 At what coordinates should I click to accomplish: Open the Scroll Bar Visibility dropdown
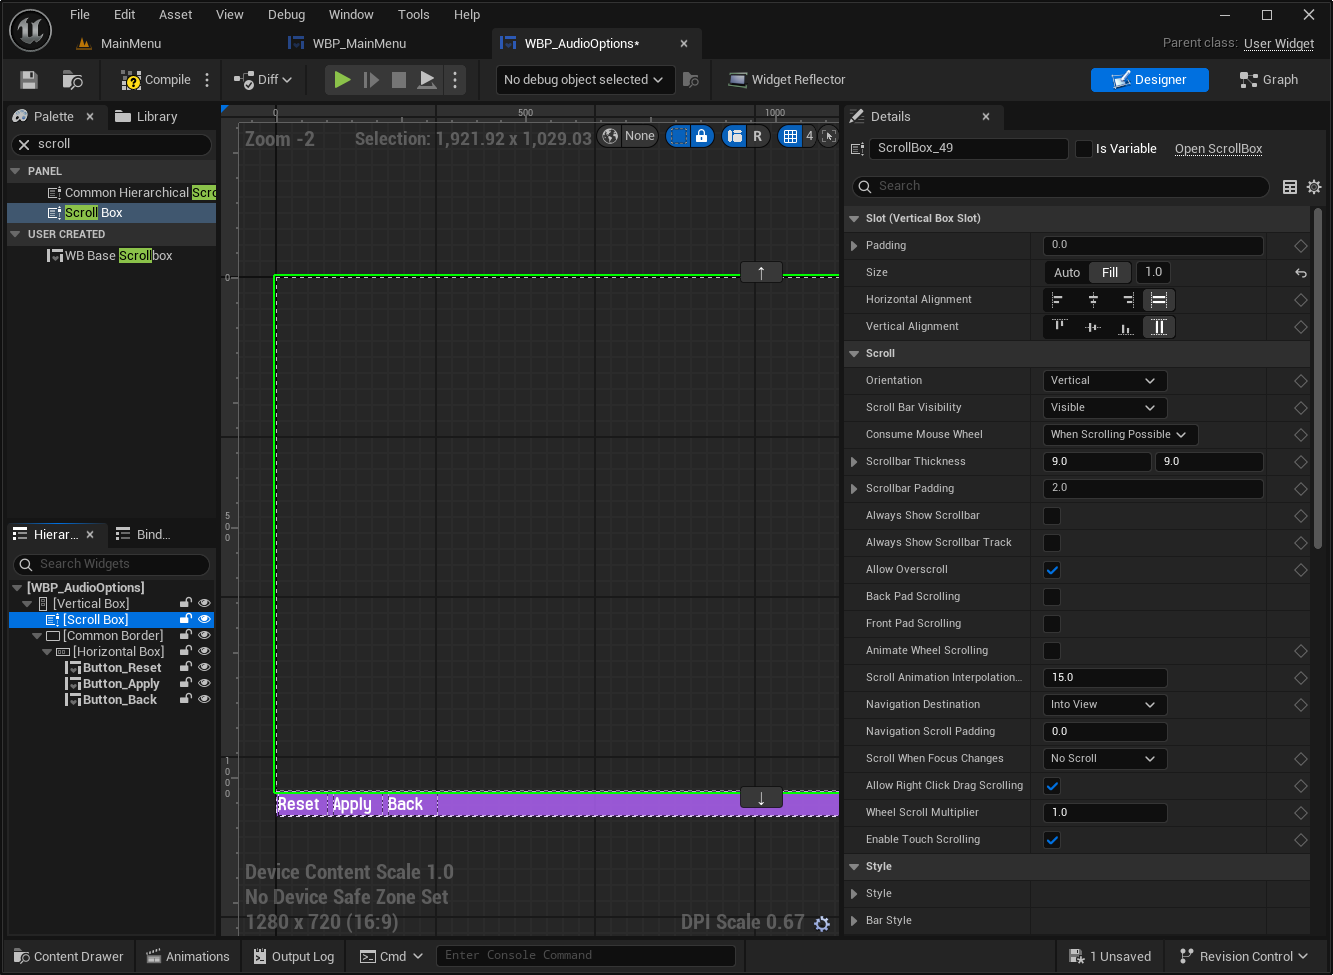pyautogui.click(x=1103, y=408)
